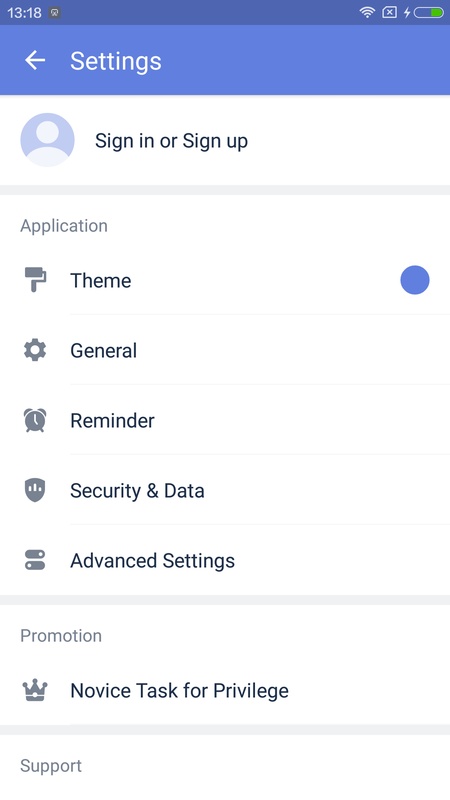Click the shield Security & Data icon
This screenshot has width=450, height=800.
point(35,490)
